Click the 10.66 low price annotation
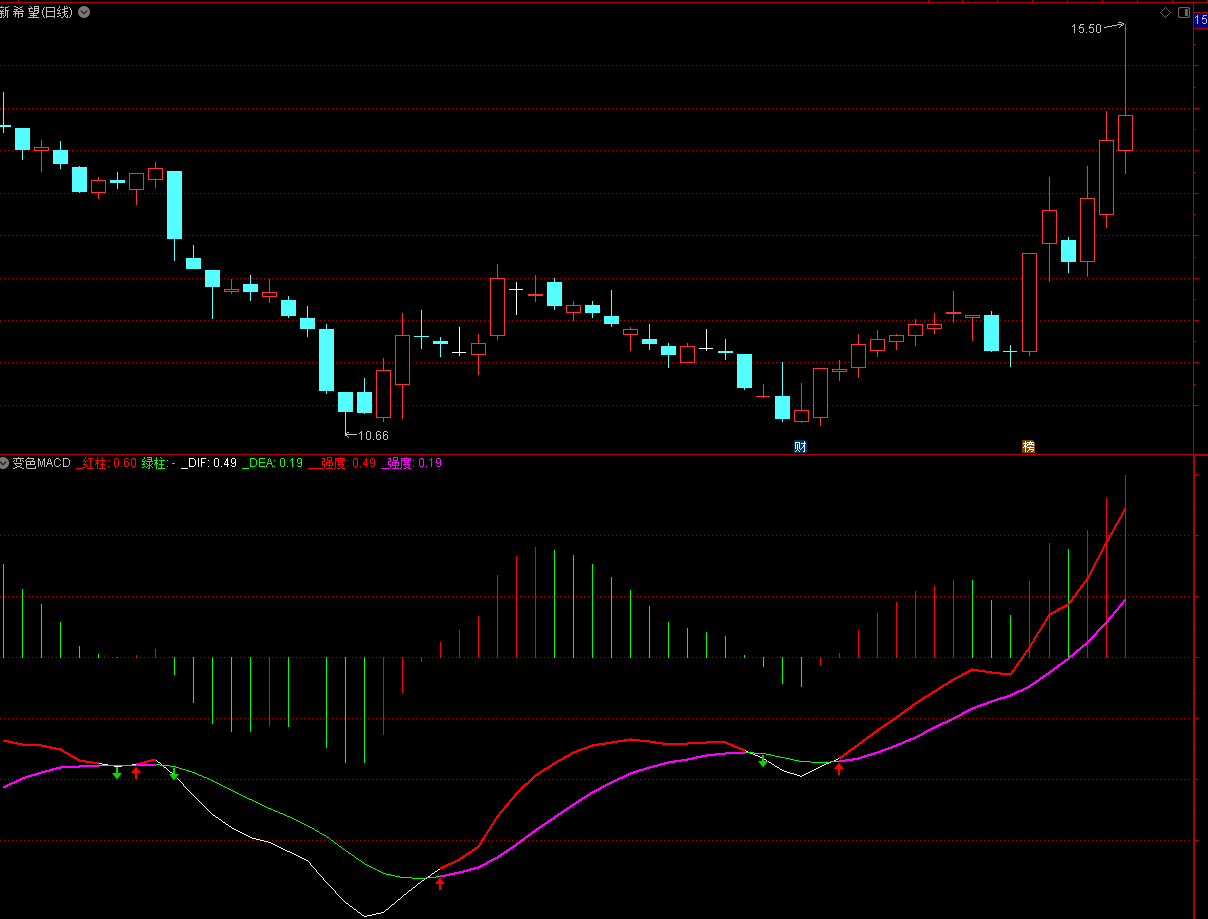1208x919 pixels. [374, 436]
